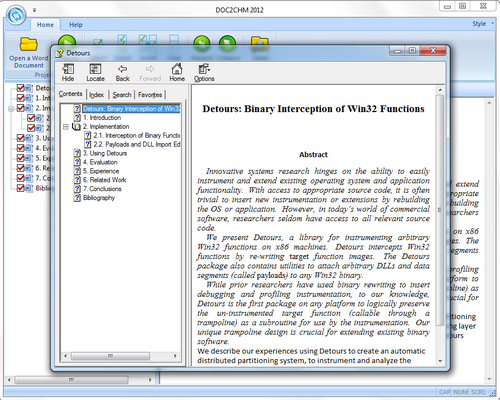The height and width of the screenshot is (400, 500).
Task: Click Open a Word Document folder icon
Action: tap(29, 44)
